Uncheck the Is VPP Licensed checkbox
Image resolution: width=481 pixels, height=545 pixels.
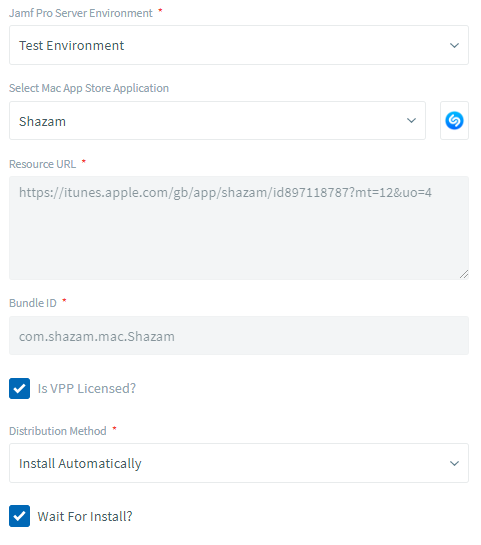click(19, 388)
